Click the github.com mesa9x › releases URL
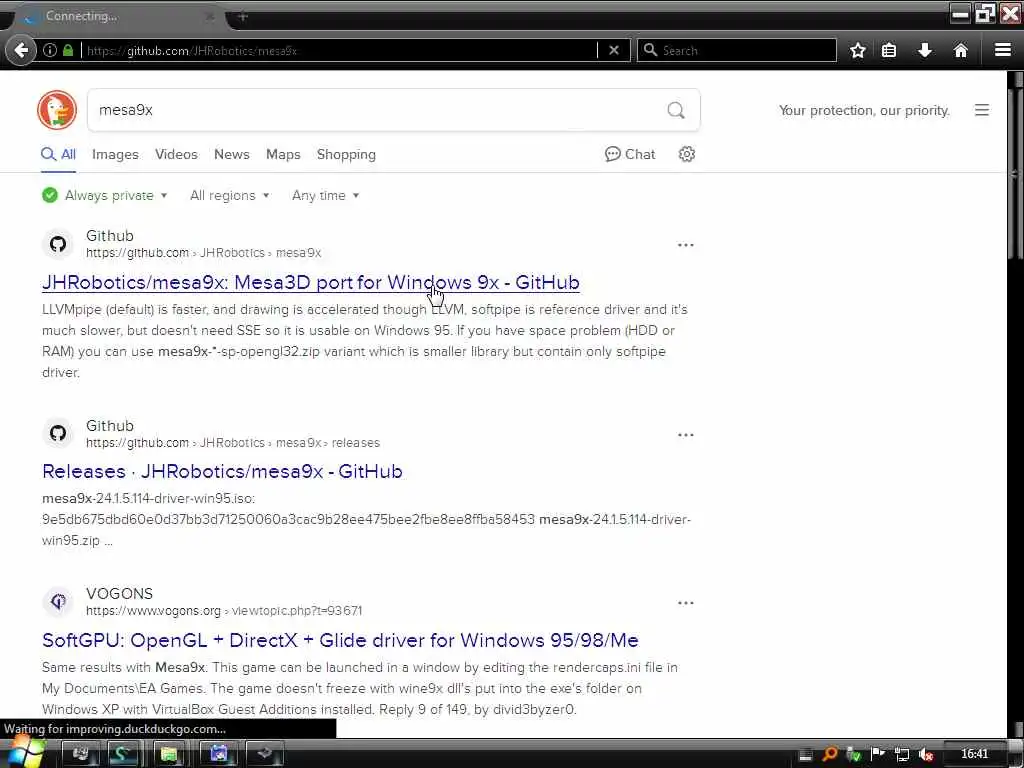 (x=233, y=443)
